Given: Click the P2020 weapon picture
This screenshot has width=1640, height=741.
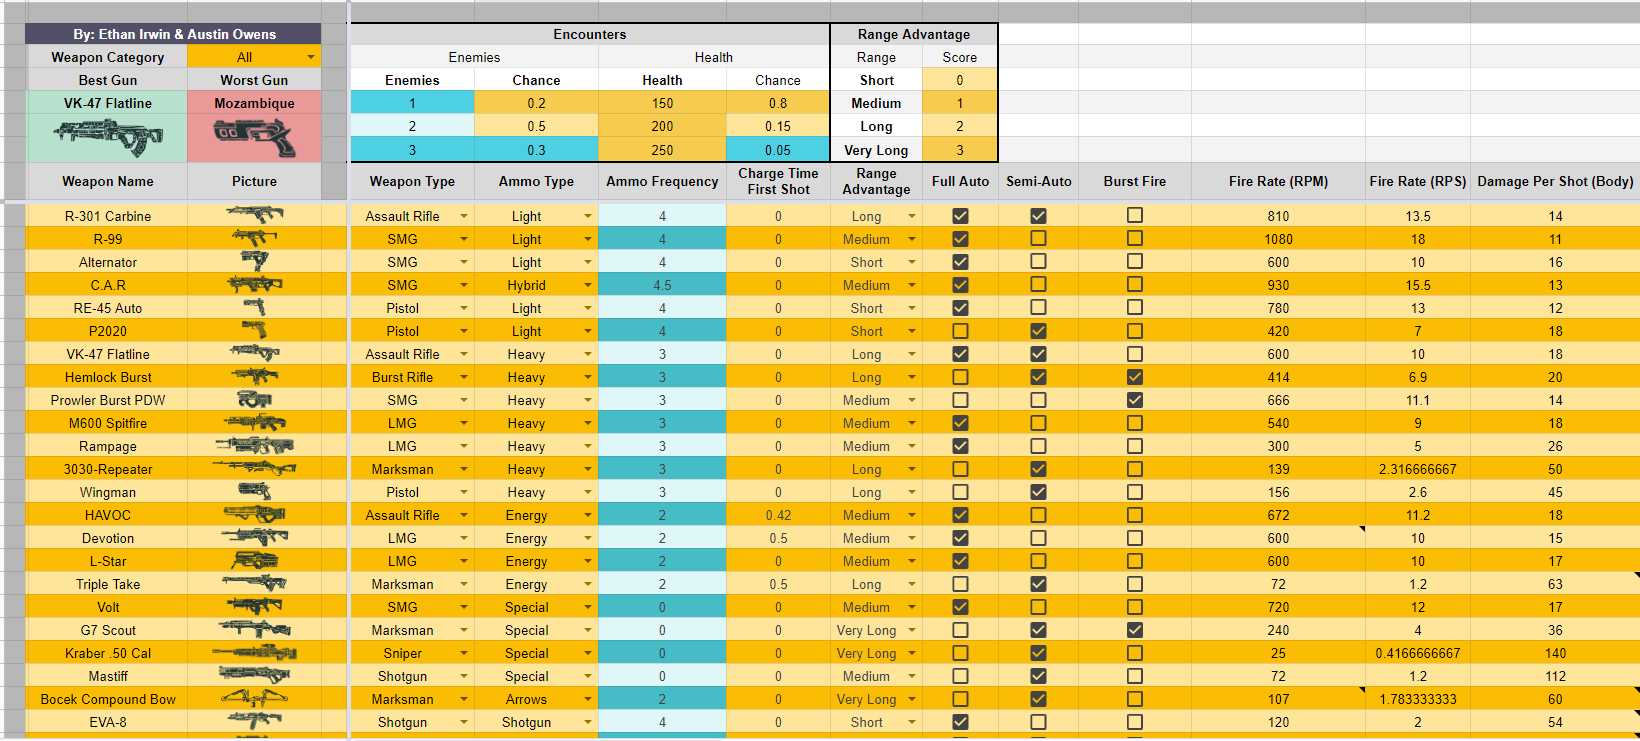Looking at the screenshot, I should [x=254, y=329].
